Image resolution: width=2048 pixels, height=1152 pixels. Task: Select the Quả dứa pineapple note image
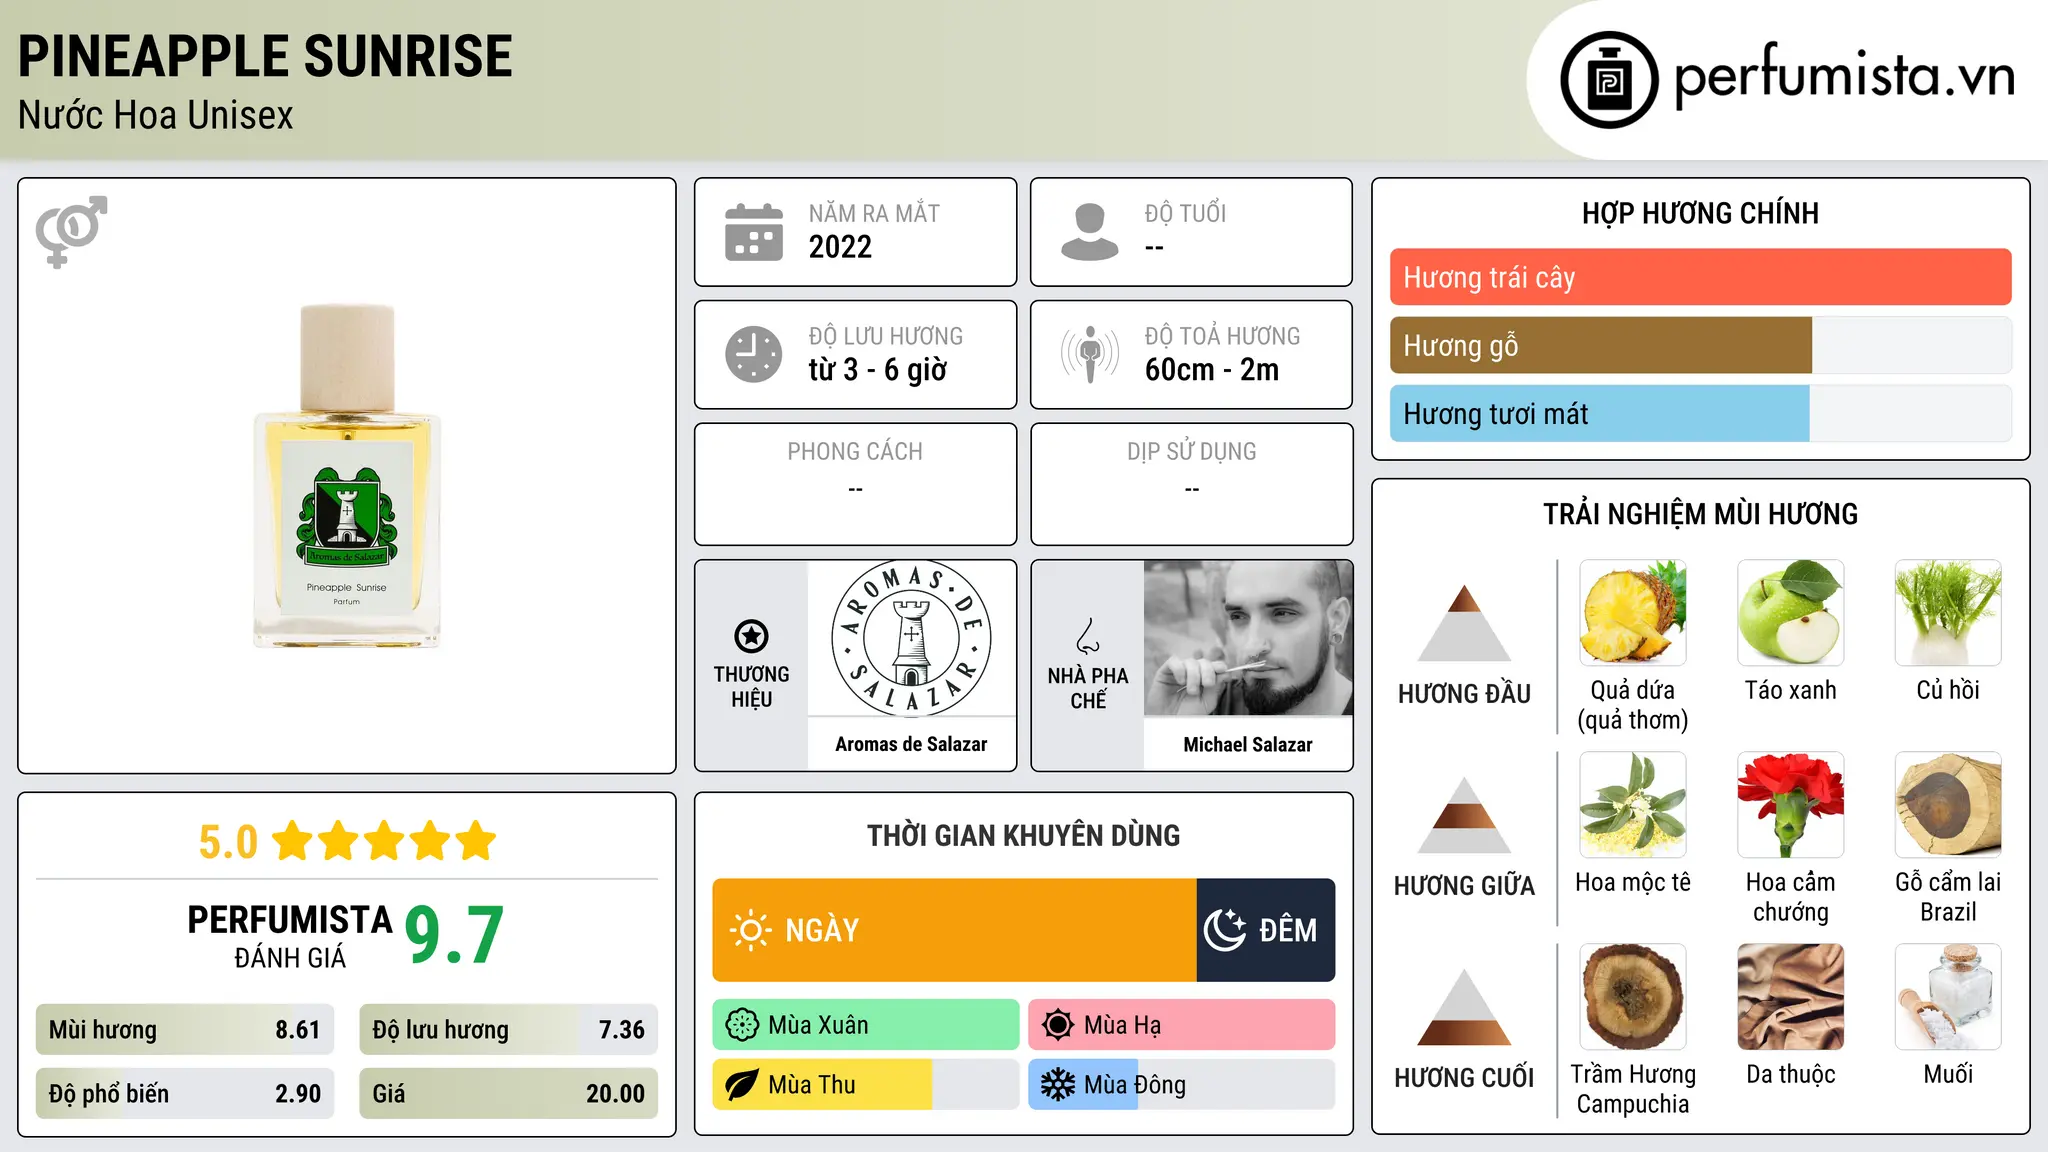click(x=1633, y=613)
